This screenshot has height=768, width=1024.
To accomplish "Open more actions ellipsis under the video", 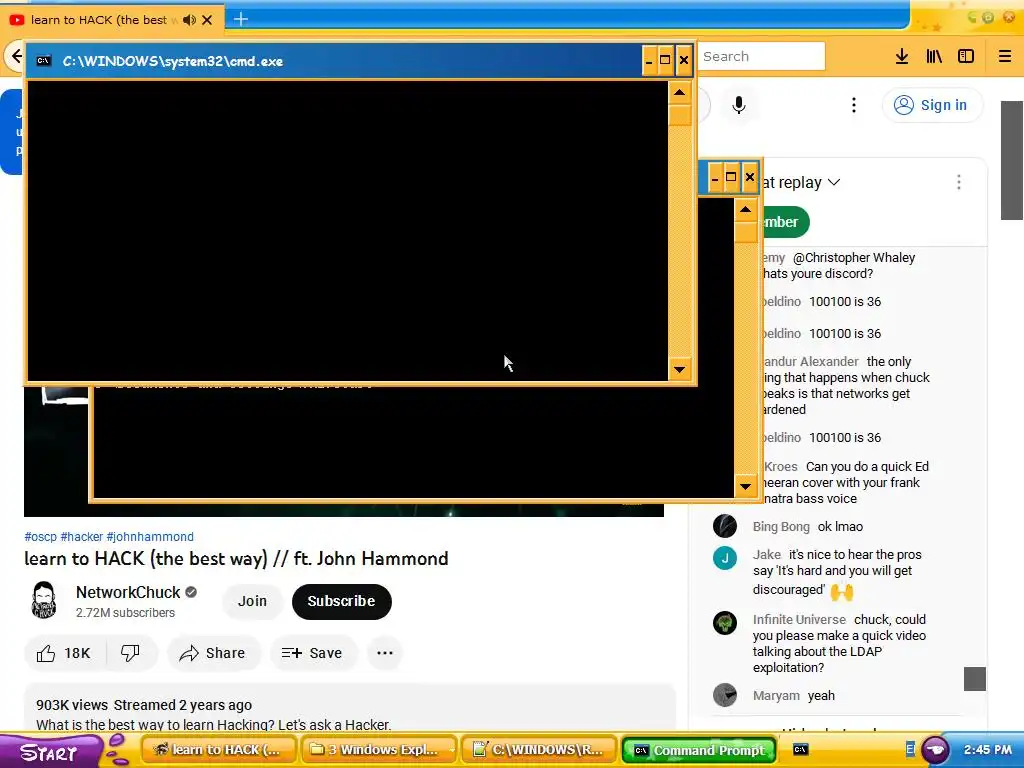I will tap(385, 653).
